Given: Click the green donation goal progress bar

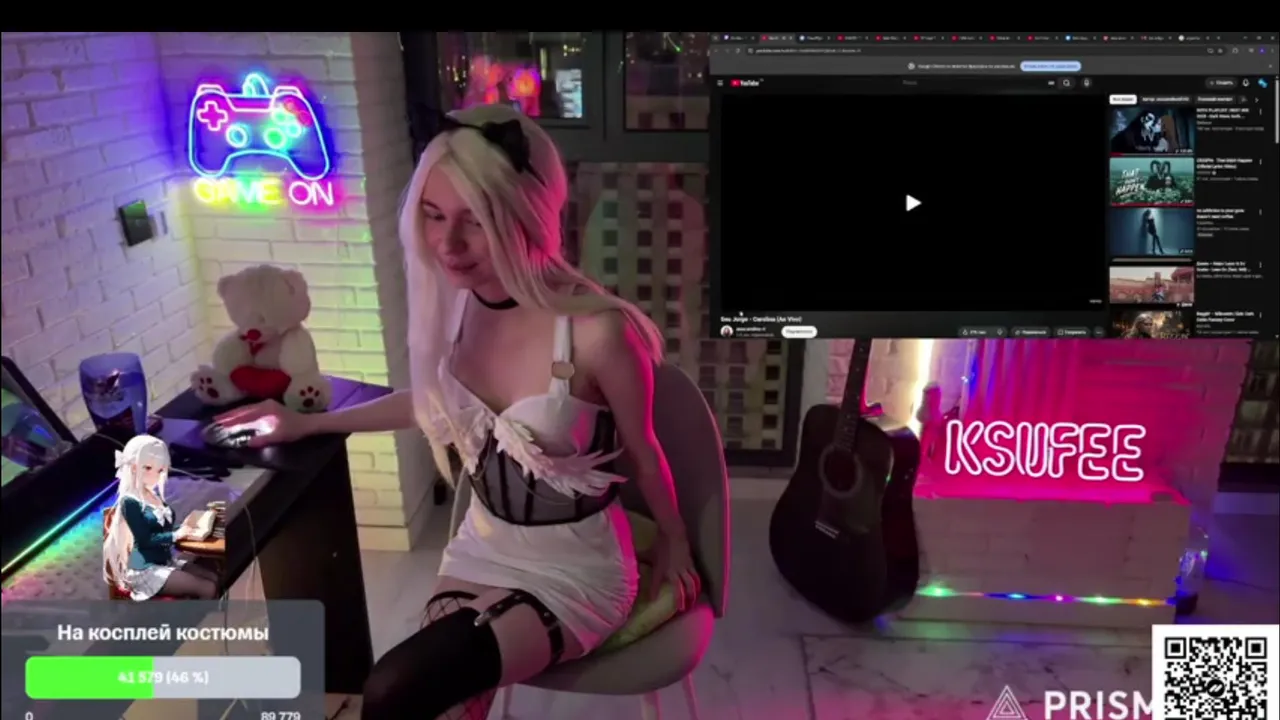Looking at the screenshot, I should pos(163,677).
